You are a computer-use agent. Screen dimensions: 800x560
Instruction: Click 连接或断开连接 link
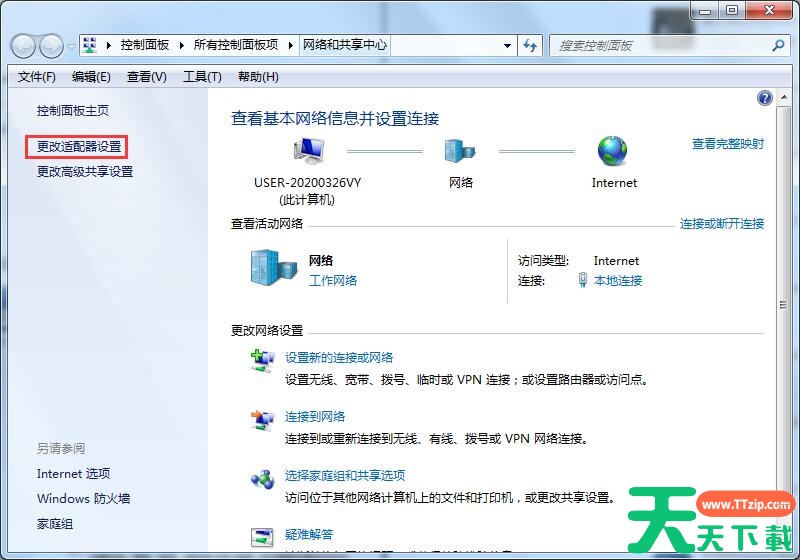coord(722,223)
